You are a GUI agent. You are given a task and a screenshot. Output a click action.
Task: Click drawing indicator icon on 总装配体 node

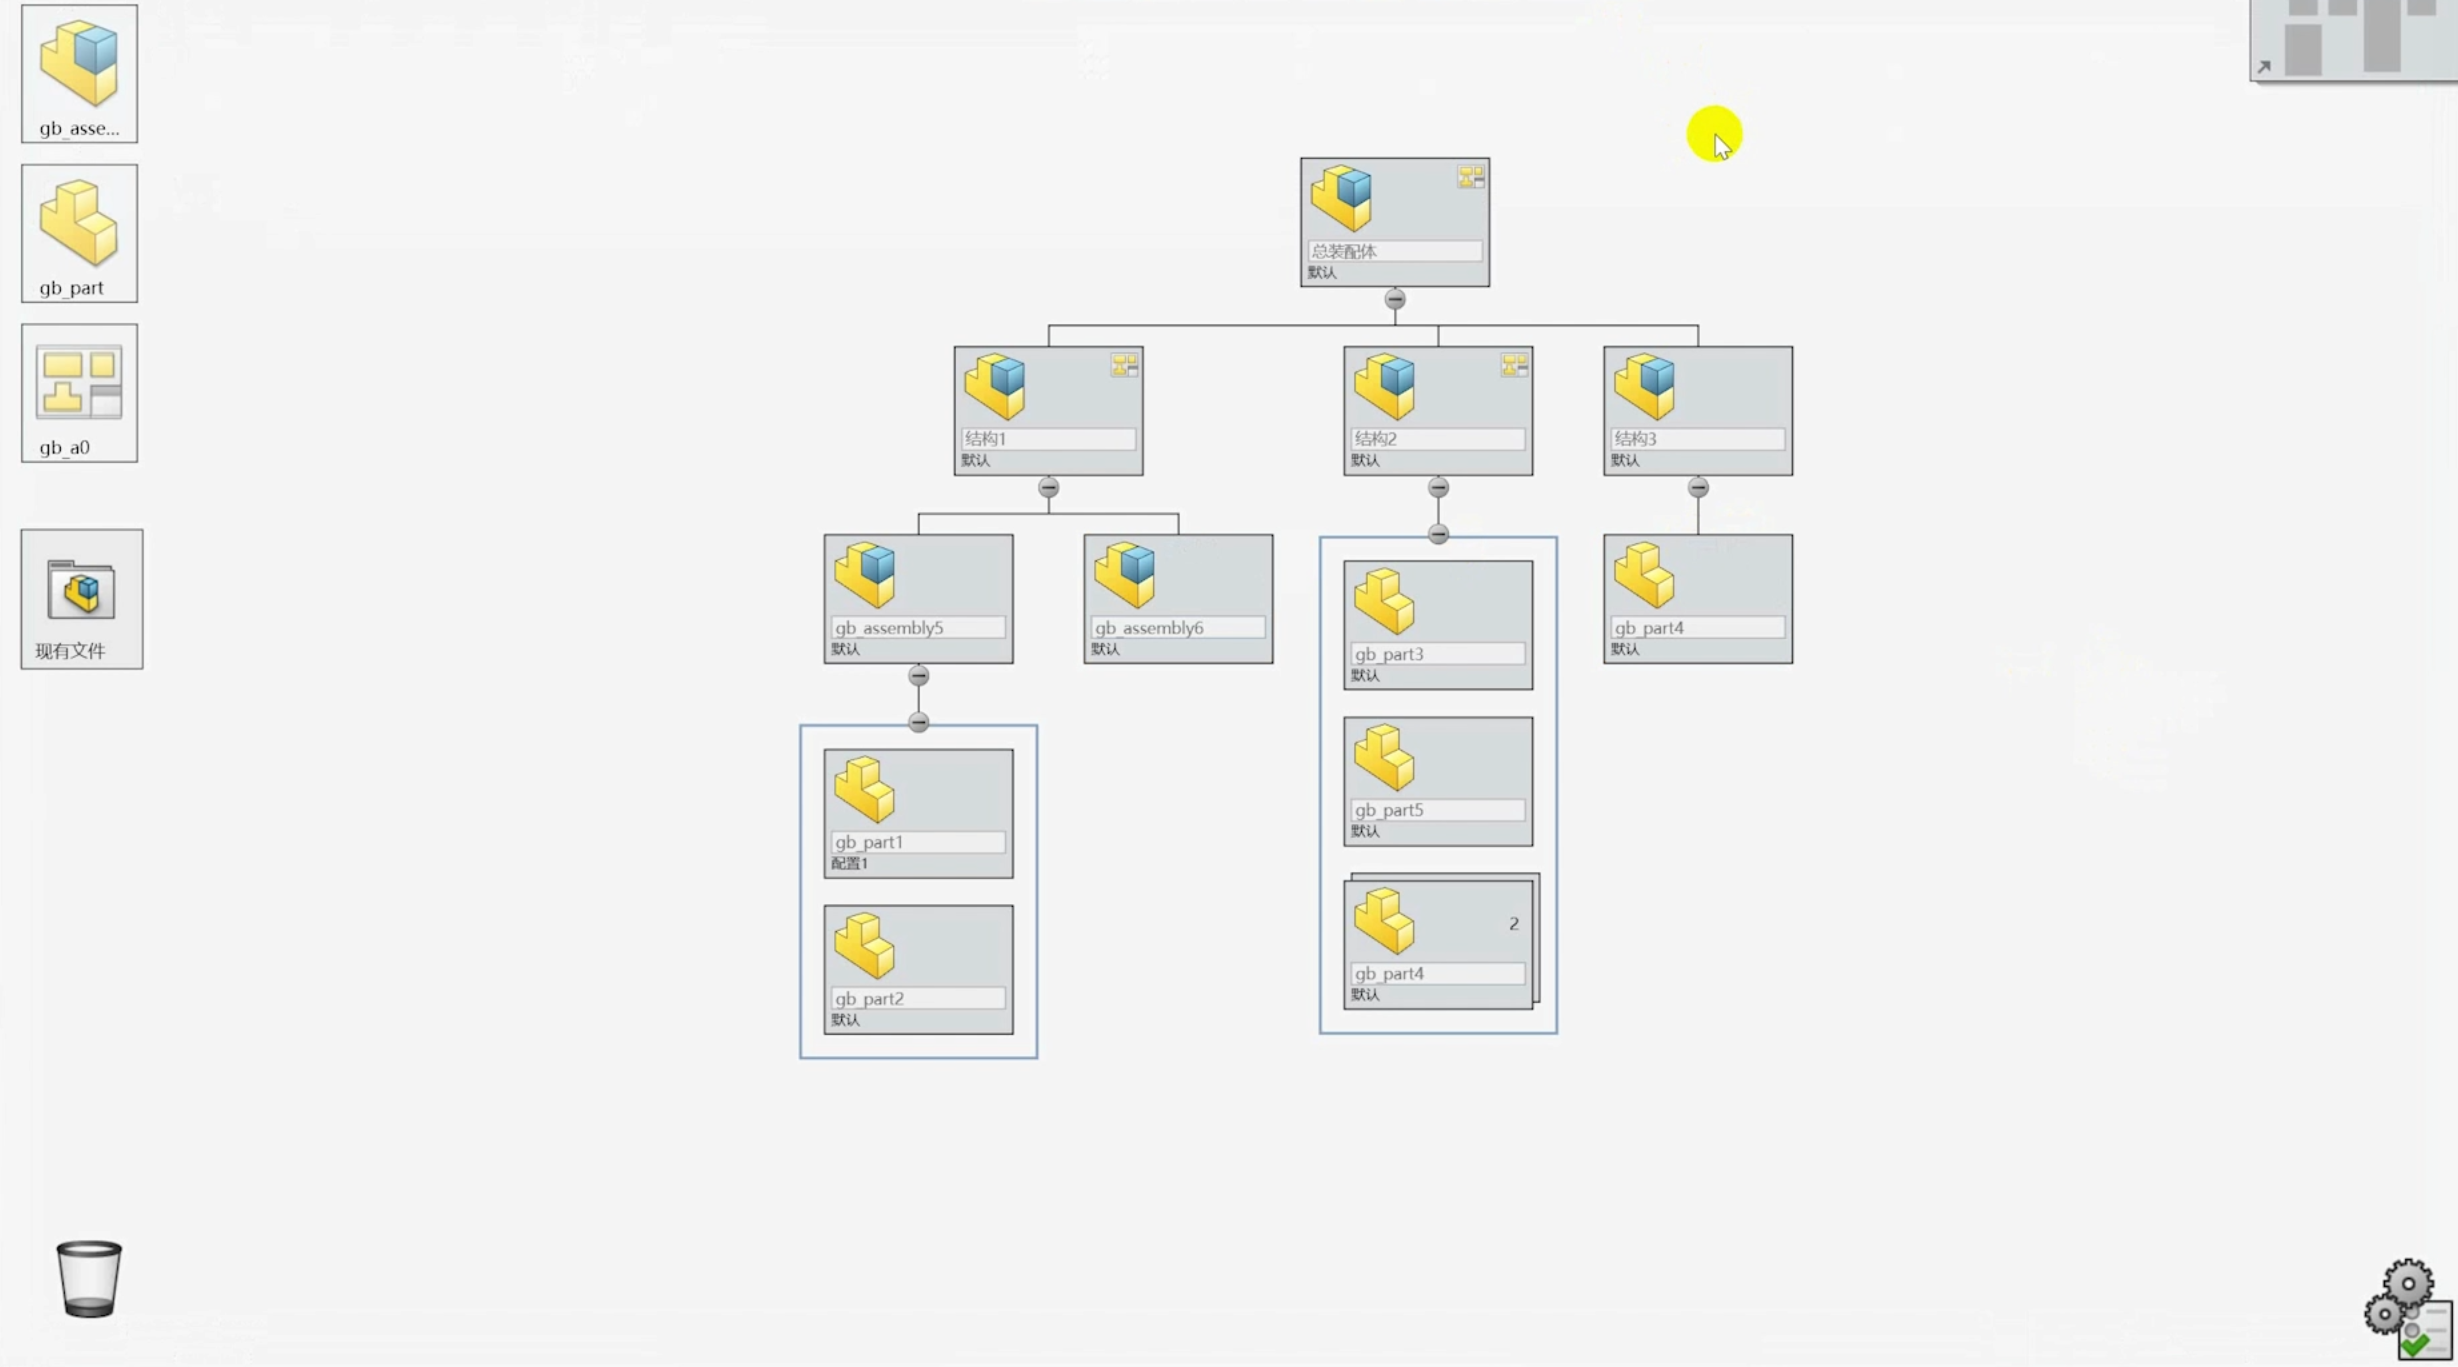1470,178
